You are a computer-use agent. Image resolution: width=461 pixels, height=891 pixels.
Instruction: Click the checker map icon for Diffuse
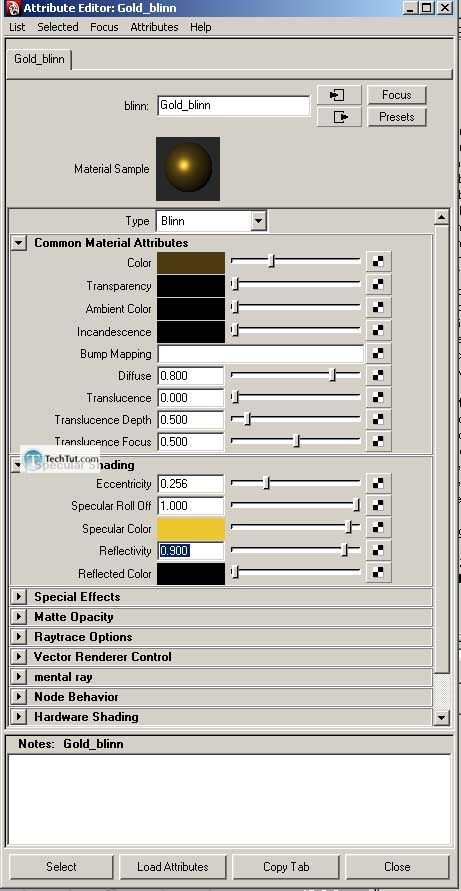tap(378, 375)
